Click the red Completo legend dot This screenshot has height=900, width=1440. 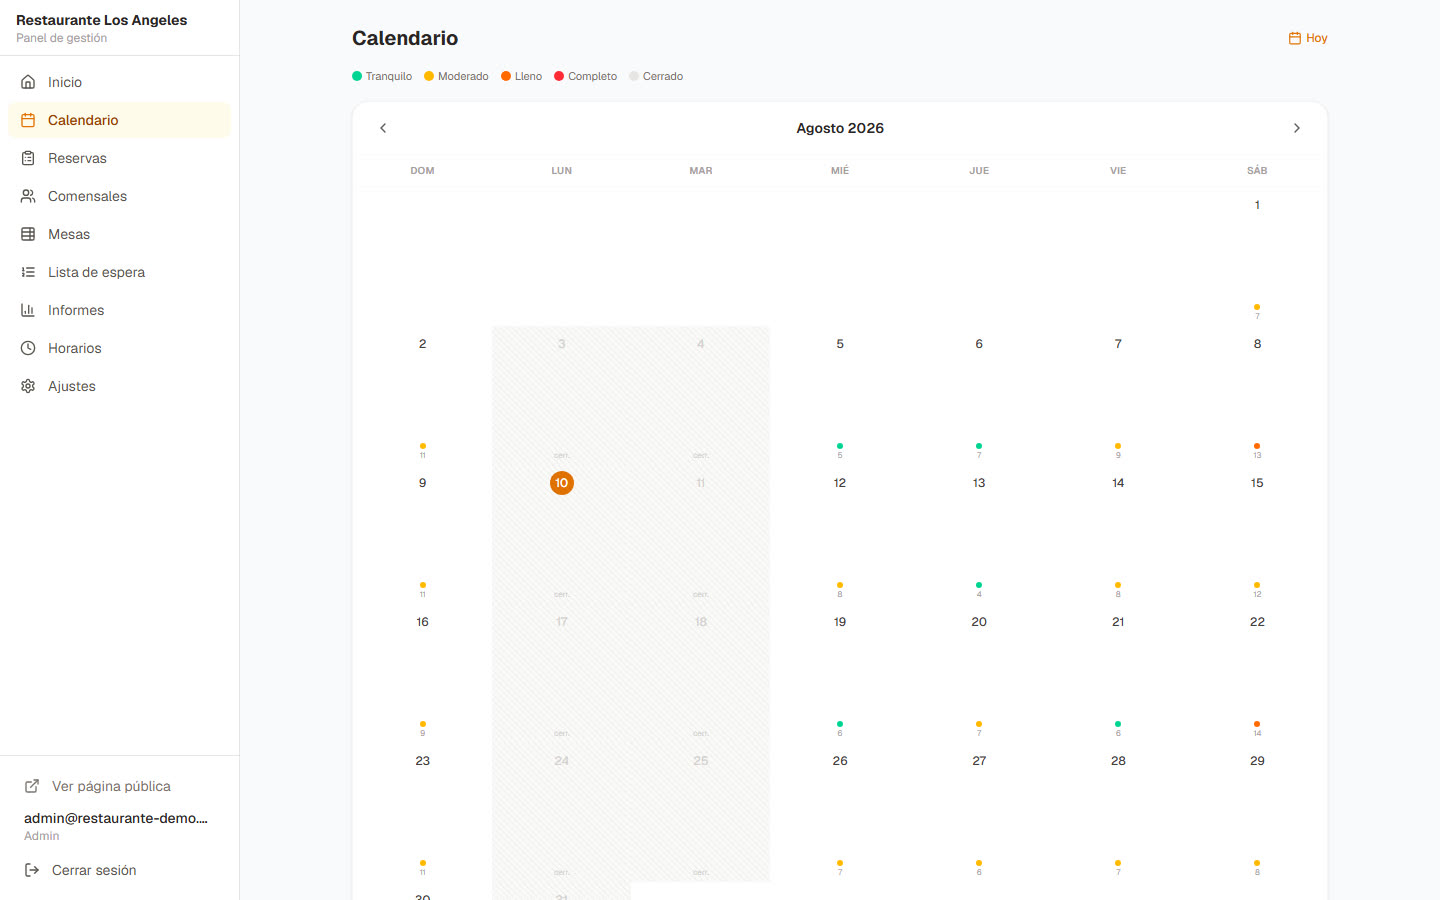tap(559, 76)
